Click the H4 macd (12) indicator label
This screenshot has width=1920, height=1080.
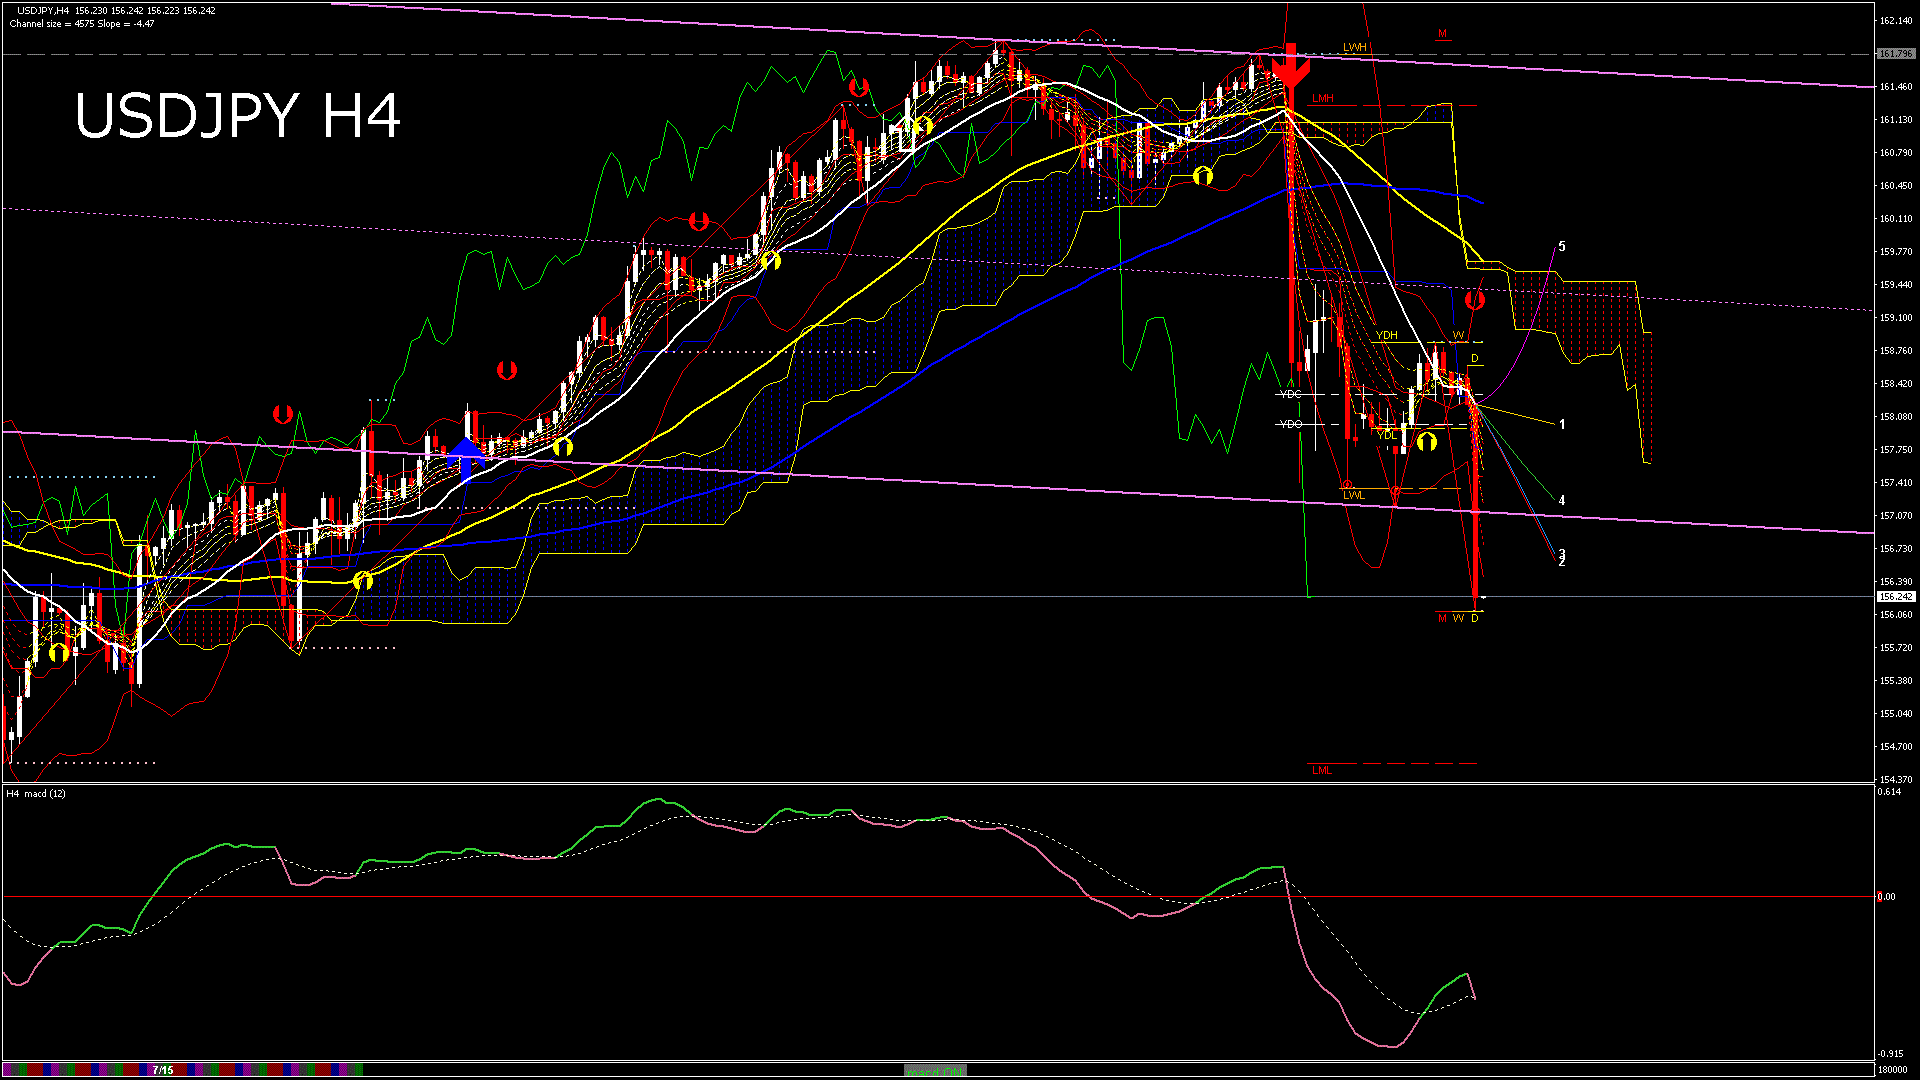coord(37,793)
